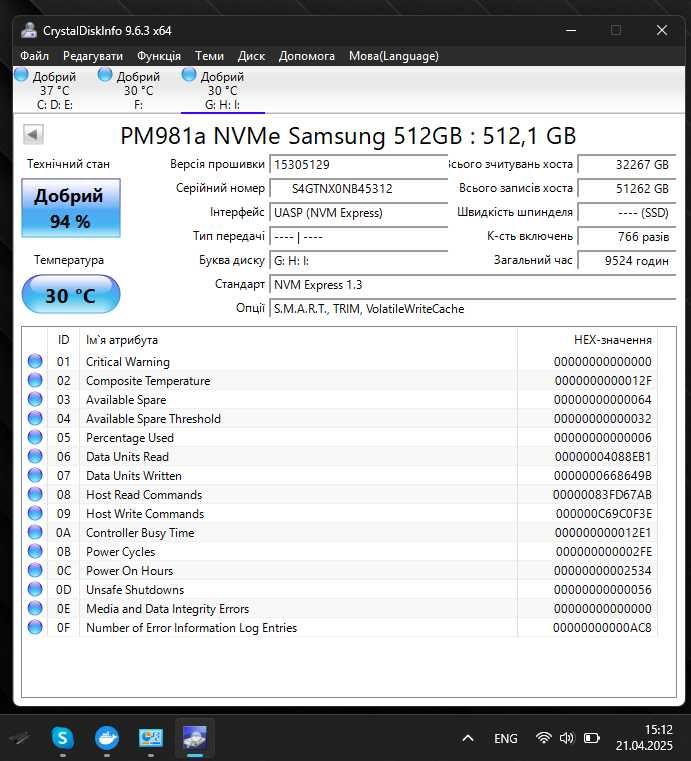The width and height of the screenshot is (691, 761).
Task: Open clock showing 15:12 21.04.2025
Action: point(644,737)
